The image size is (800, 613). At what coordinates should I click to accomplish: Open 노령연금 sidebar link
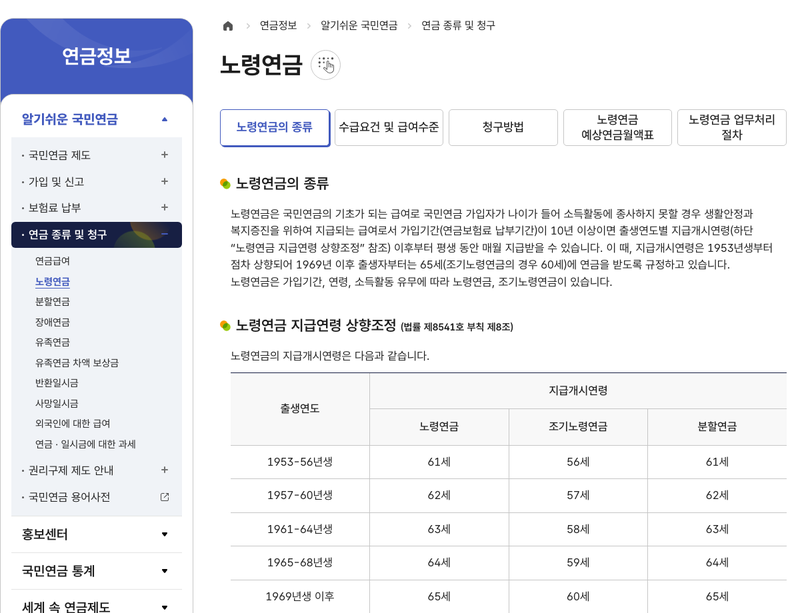pyautogui.click(x=53, y=281)
